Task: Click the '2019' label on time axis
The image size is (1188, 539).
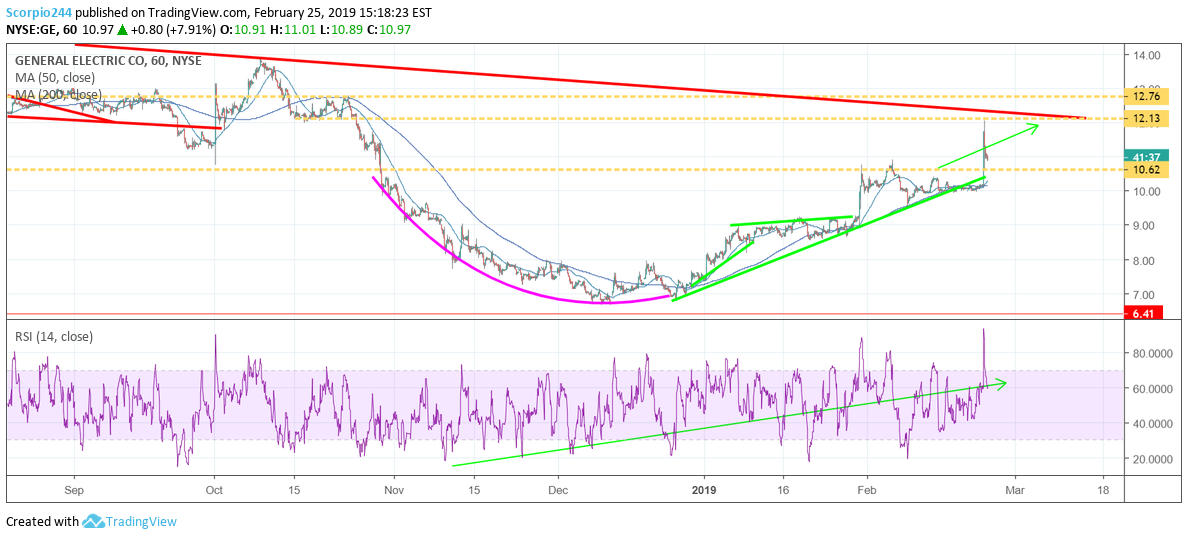Action: tap(705, 490)
